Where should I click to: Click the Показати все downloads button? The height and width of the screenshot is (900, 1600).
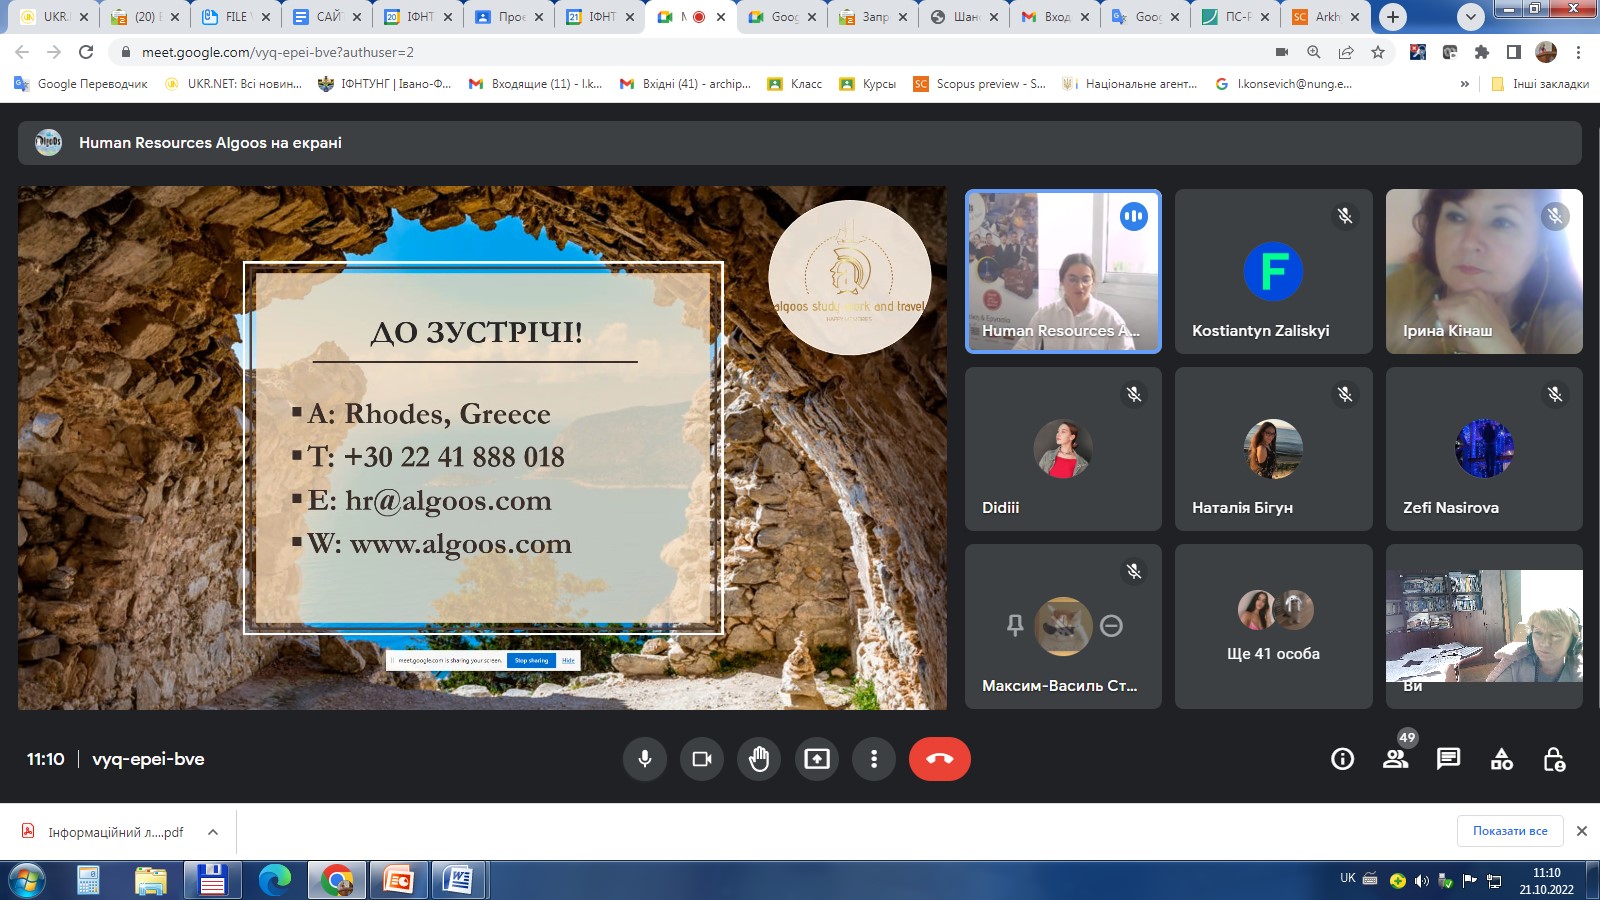click(1509, 831)
